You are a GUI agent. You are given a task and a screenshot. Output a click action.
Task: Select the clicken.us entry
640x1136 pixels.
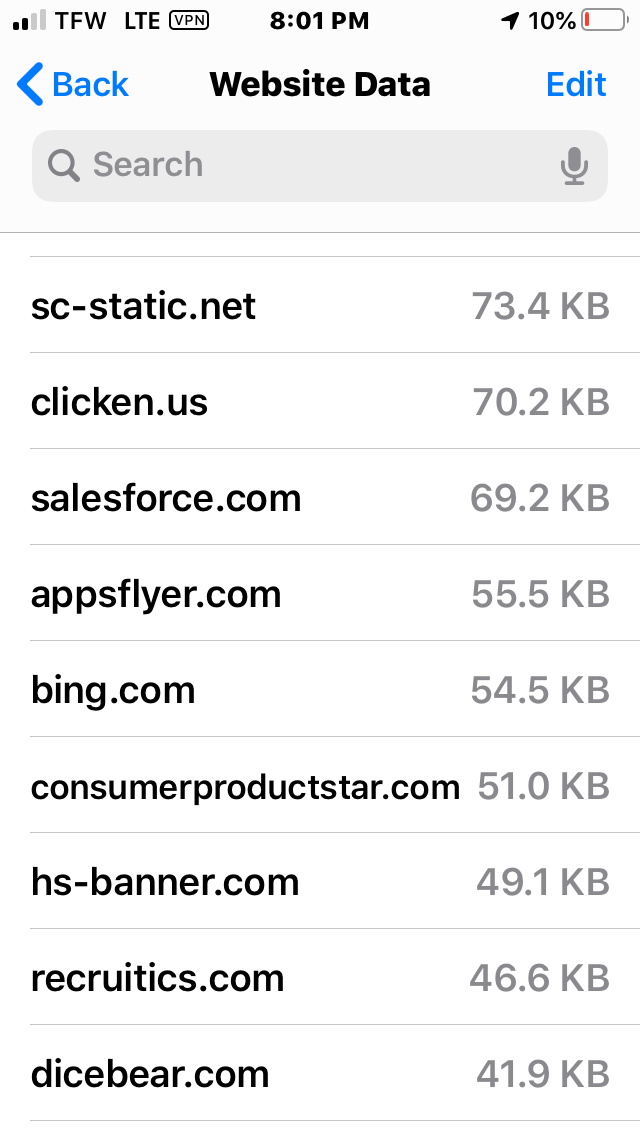[320, 401]
